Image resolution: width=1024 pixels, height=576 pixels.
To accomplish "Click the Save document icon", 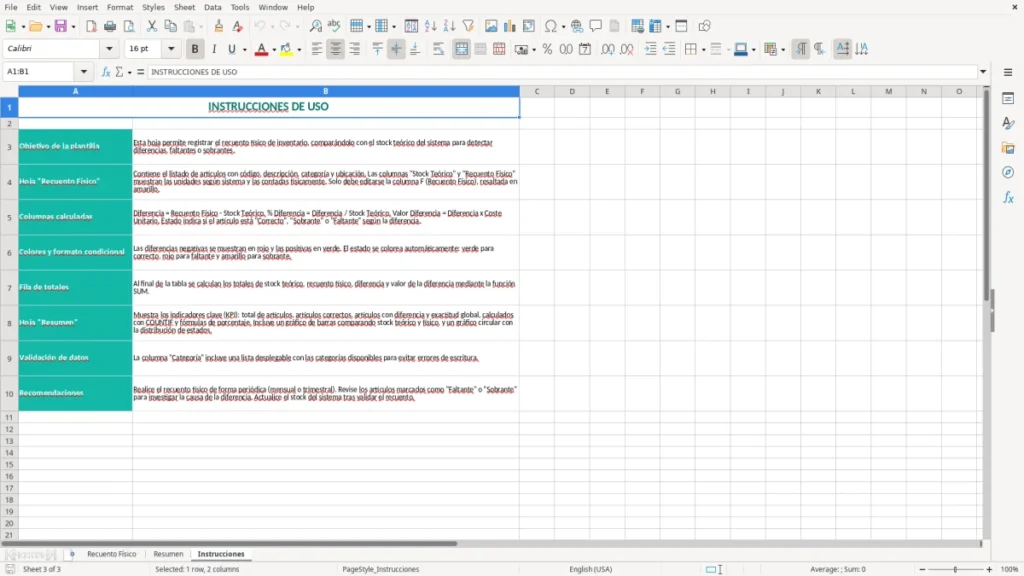I will (60, 26).
